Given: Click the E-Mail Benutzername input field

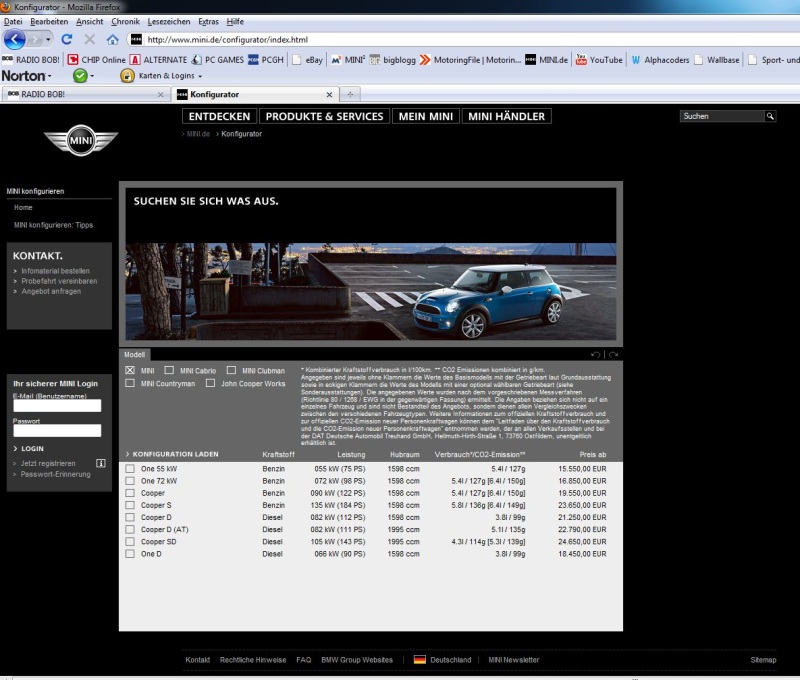Looking at the screenshot, I should [58, 406].
